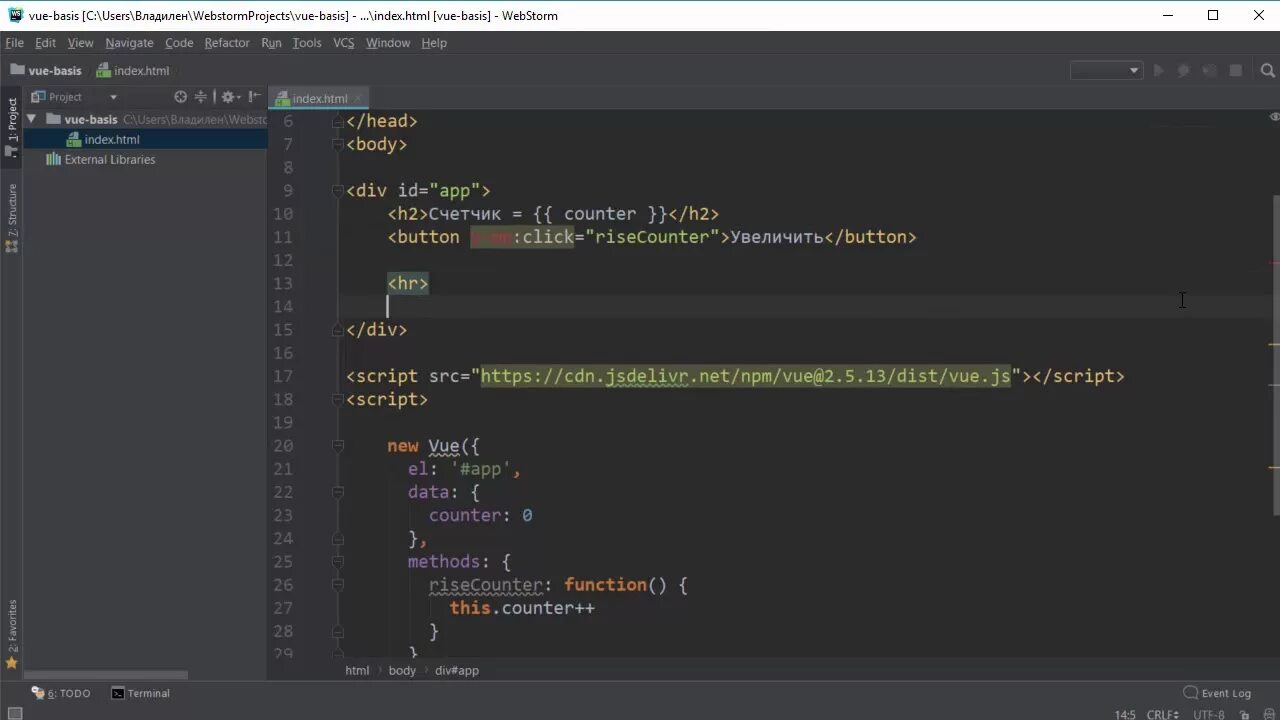Screen dimensions: 1280x720
Task: Open the Project view selector dropdown
Action: [x=113, y=97]
